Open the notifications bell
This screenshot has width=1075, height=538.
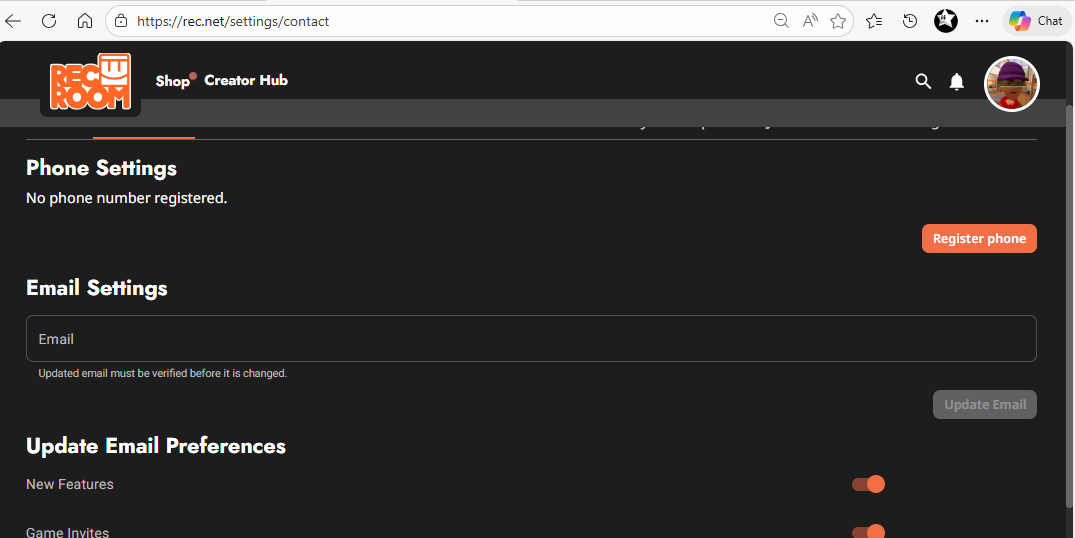click(957, 81)
